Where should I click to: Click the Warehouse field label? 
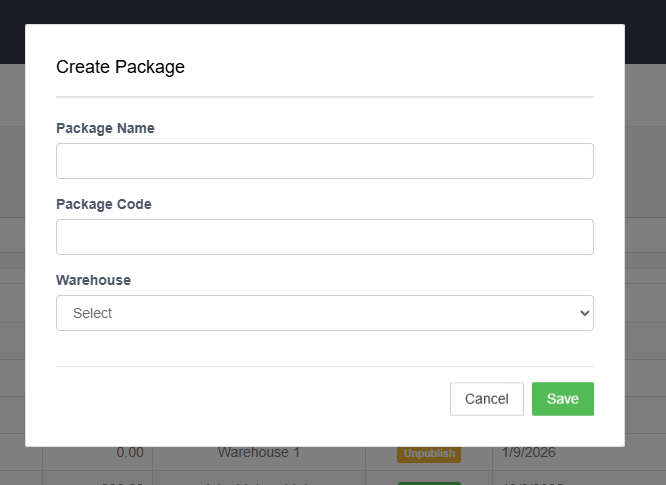(x=93, y=280)
